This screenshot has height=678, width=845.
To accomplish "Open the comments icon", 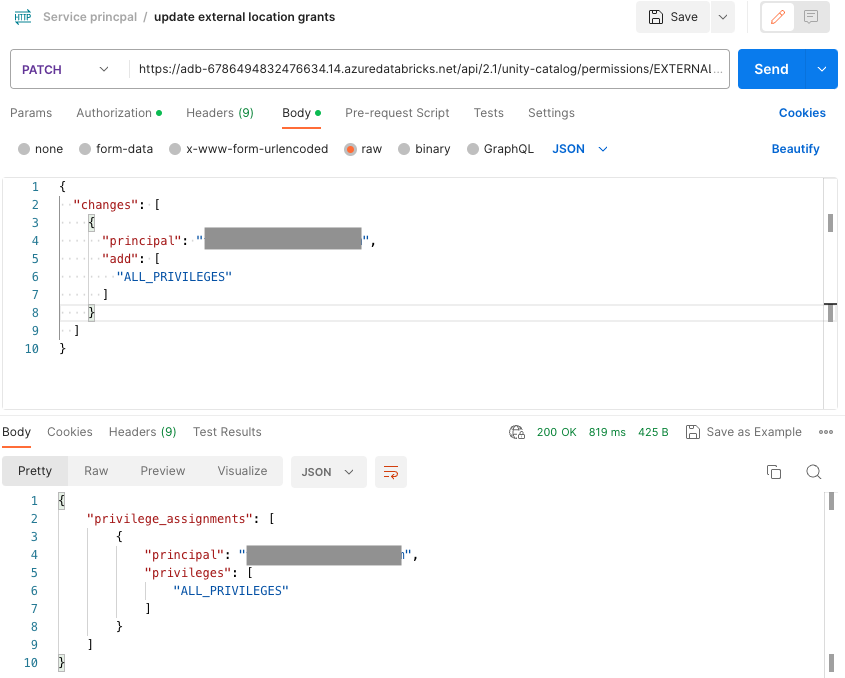I will (x=811, y=17).
